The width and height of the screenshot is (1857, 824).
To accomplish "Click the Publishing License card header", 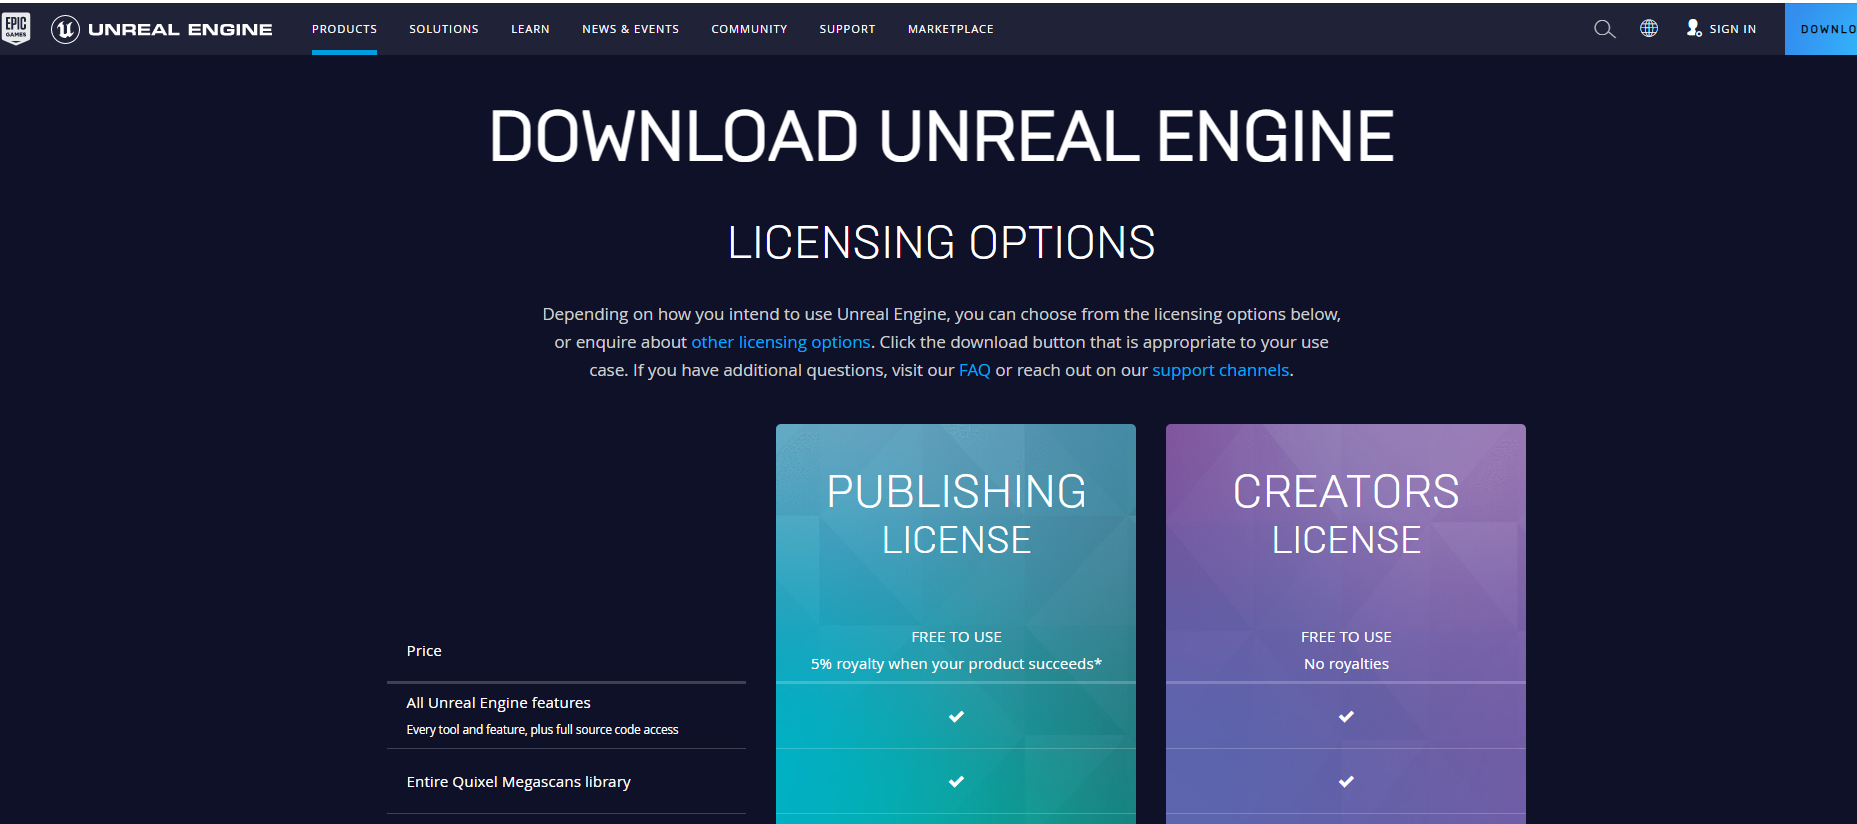I will [x=956, y=515].
